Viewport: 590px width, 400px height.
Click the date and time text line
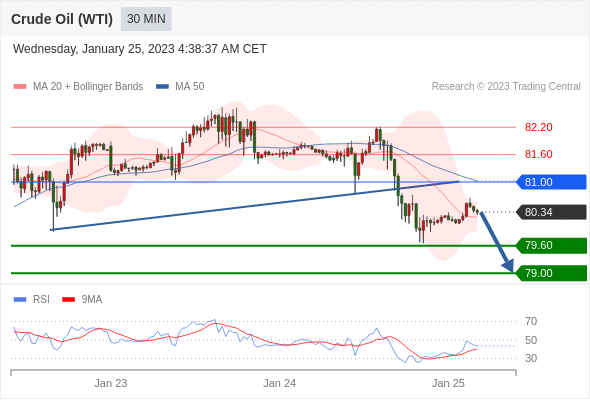coord(140,49)
